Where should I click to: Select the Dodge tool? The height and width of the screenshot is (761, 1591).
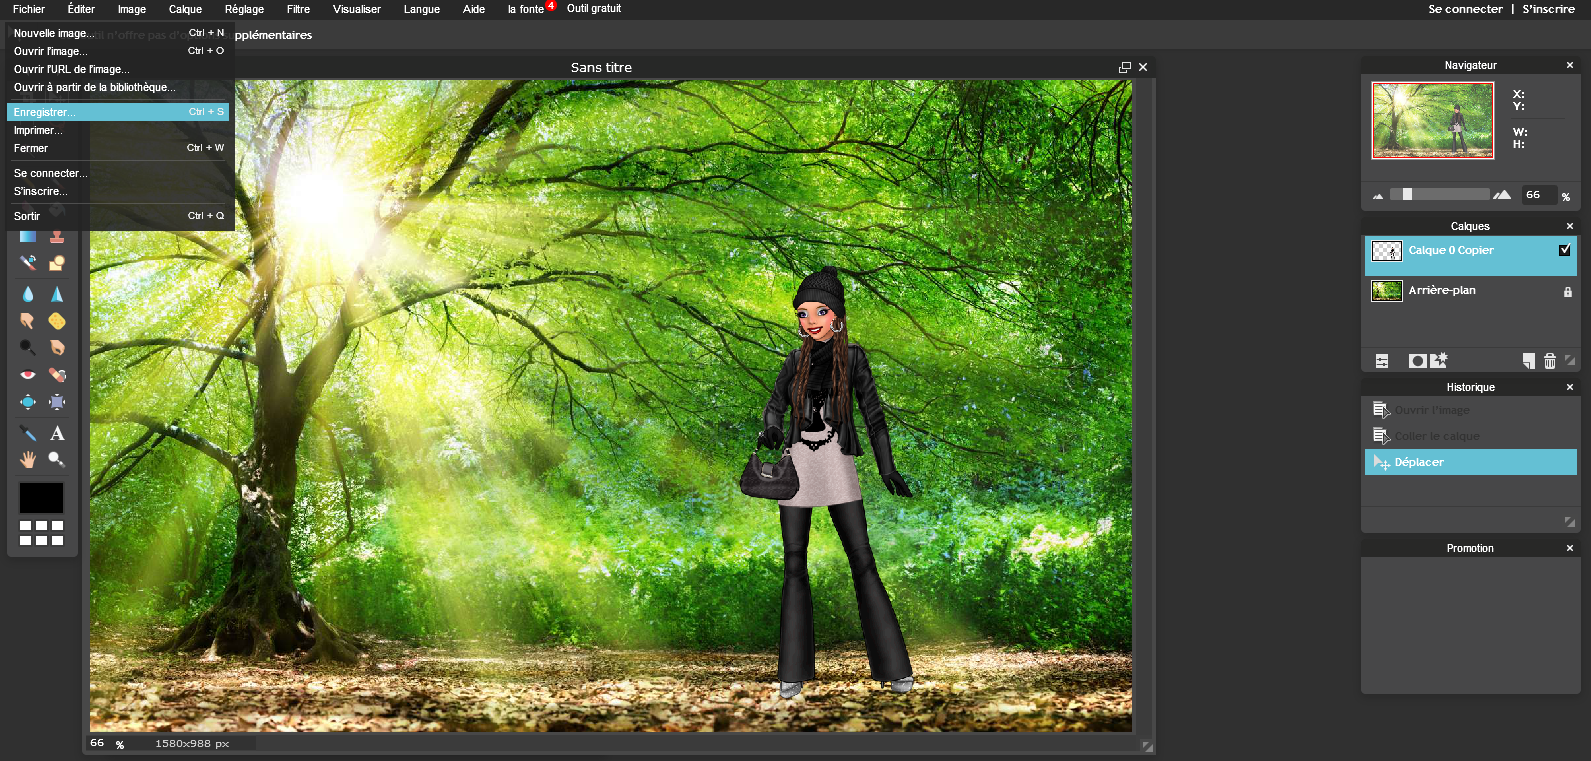pyautogui.click(x=28, y=348)
